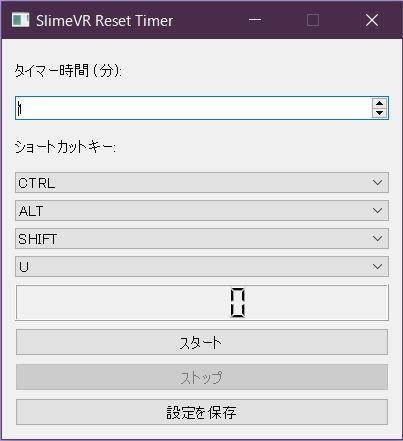Decrease timer minutes with down arrow
The image size is (403, 441).
pos(379,113)
